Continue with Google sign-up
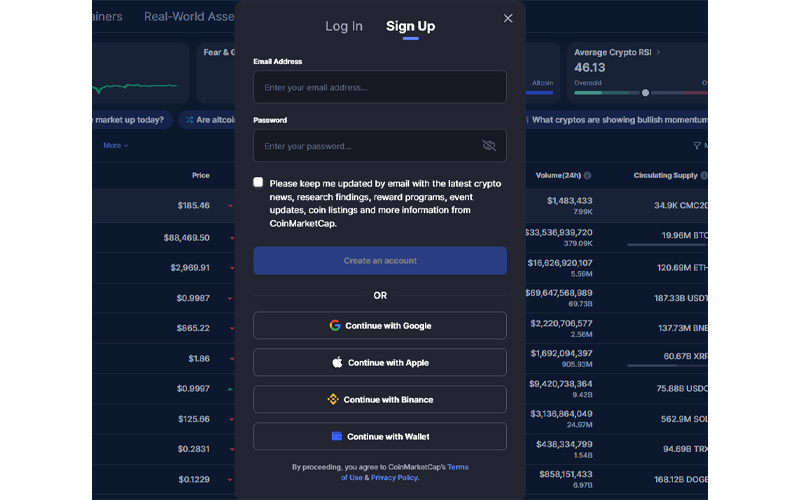The width and height of the screenshot is (800, 500). point(380,326)
